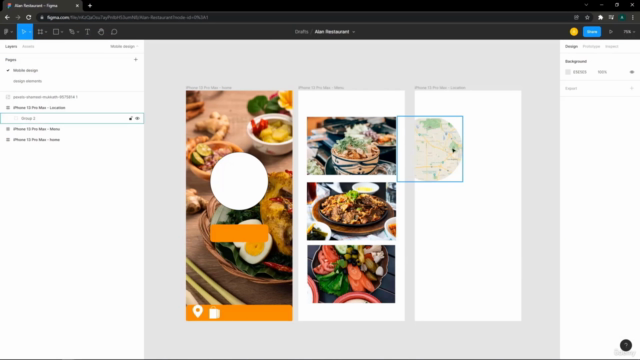Select the Pen tool
This screenshot has height=360, width=640.
click(x=72, y=31)
